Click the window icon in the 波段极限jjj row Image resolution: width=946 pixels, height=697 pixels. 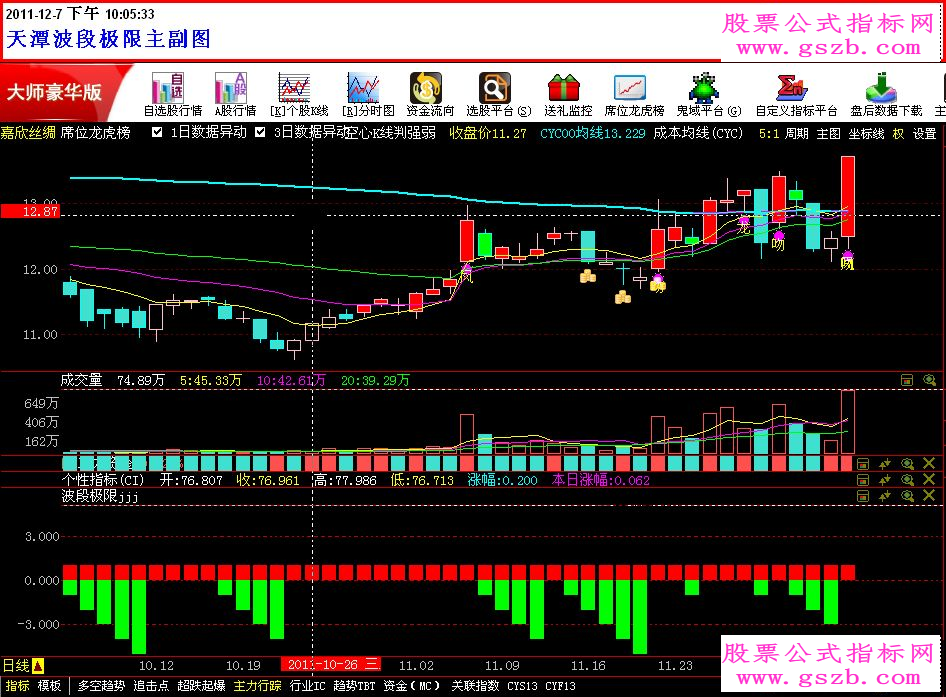(863, 496)
